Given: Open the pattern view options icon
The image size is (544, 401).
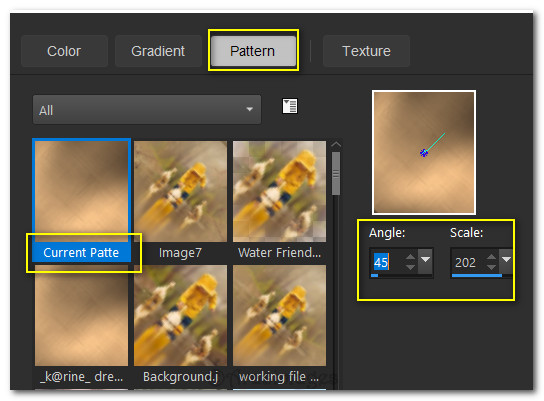Looking at the screenshot, I should (x=290, y=106).
